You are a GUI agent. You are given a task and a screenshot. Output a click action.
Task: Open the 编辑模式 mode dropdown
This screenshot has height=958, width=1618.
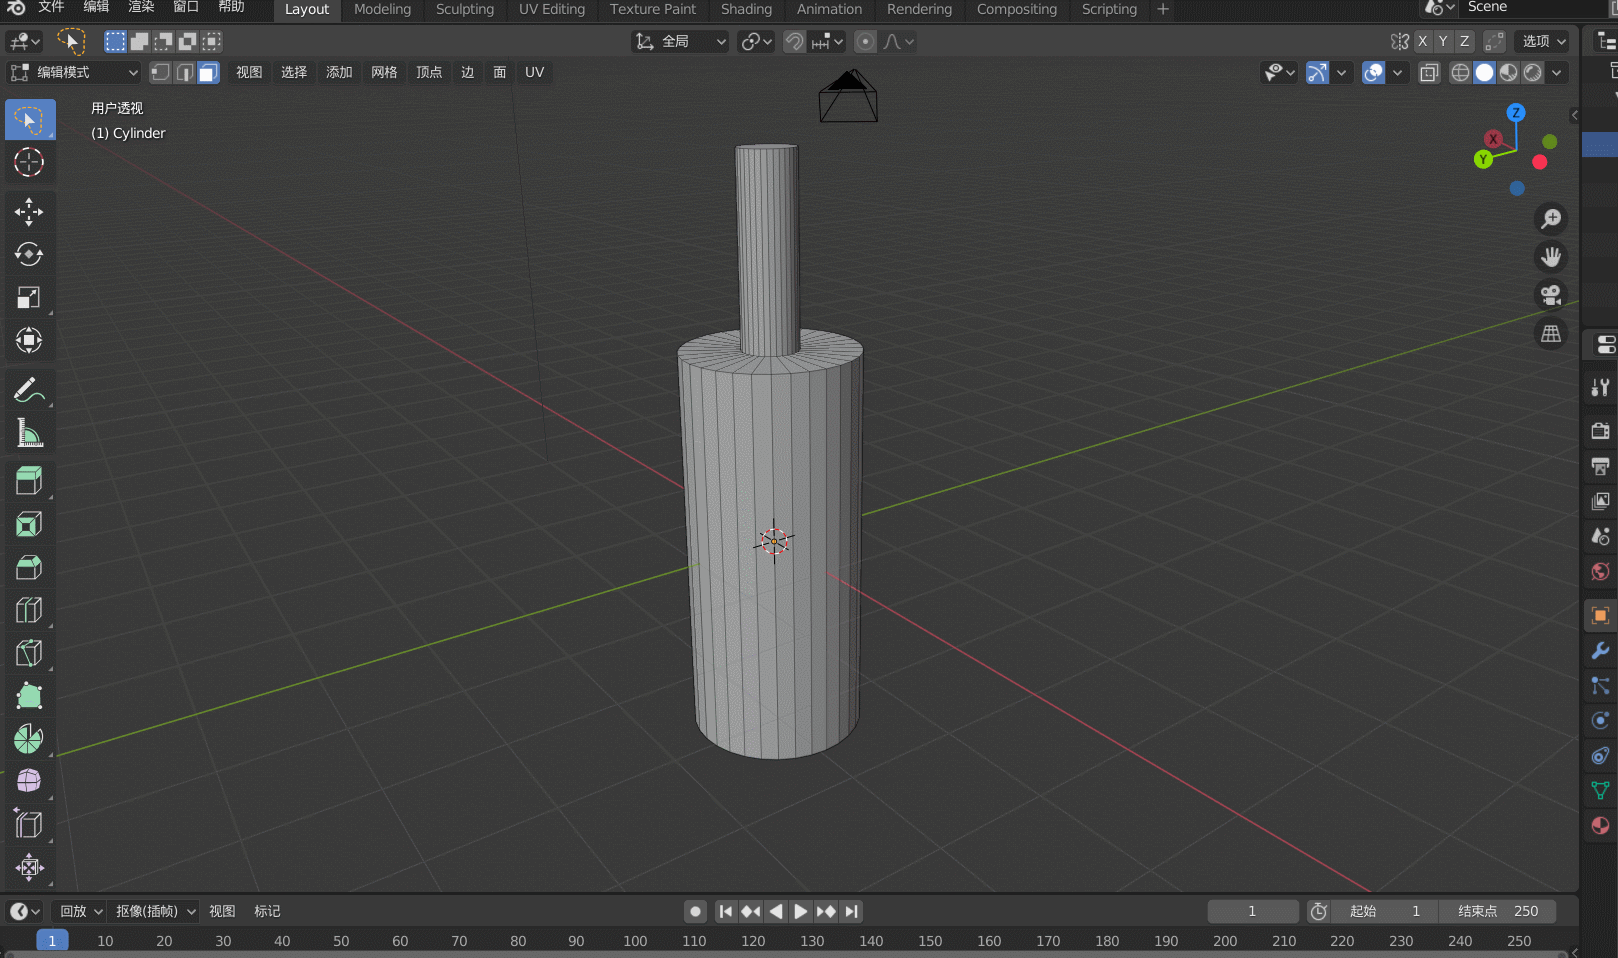73,72
